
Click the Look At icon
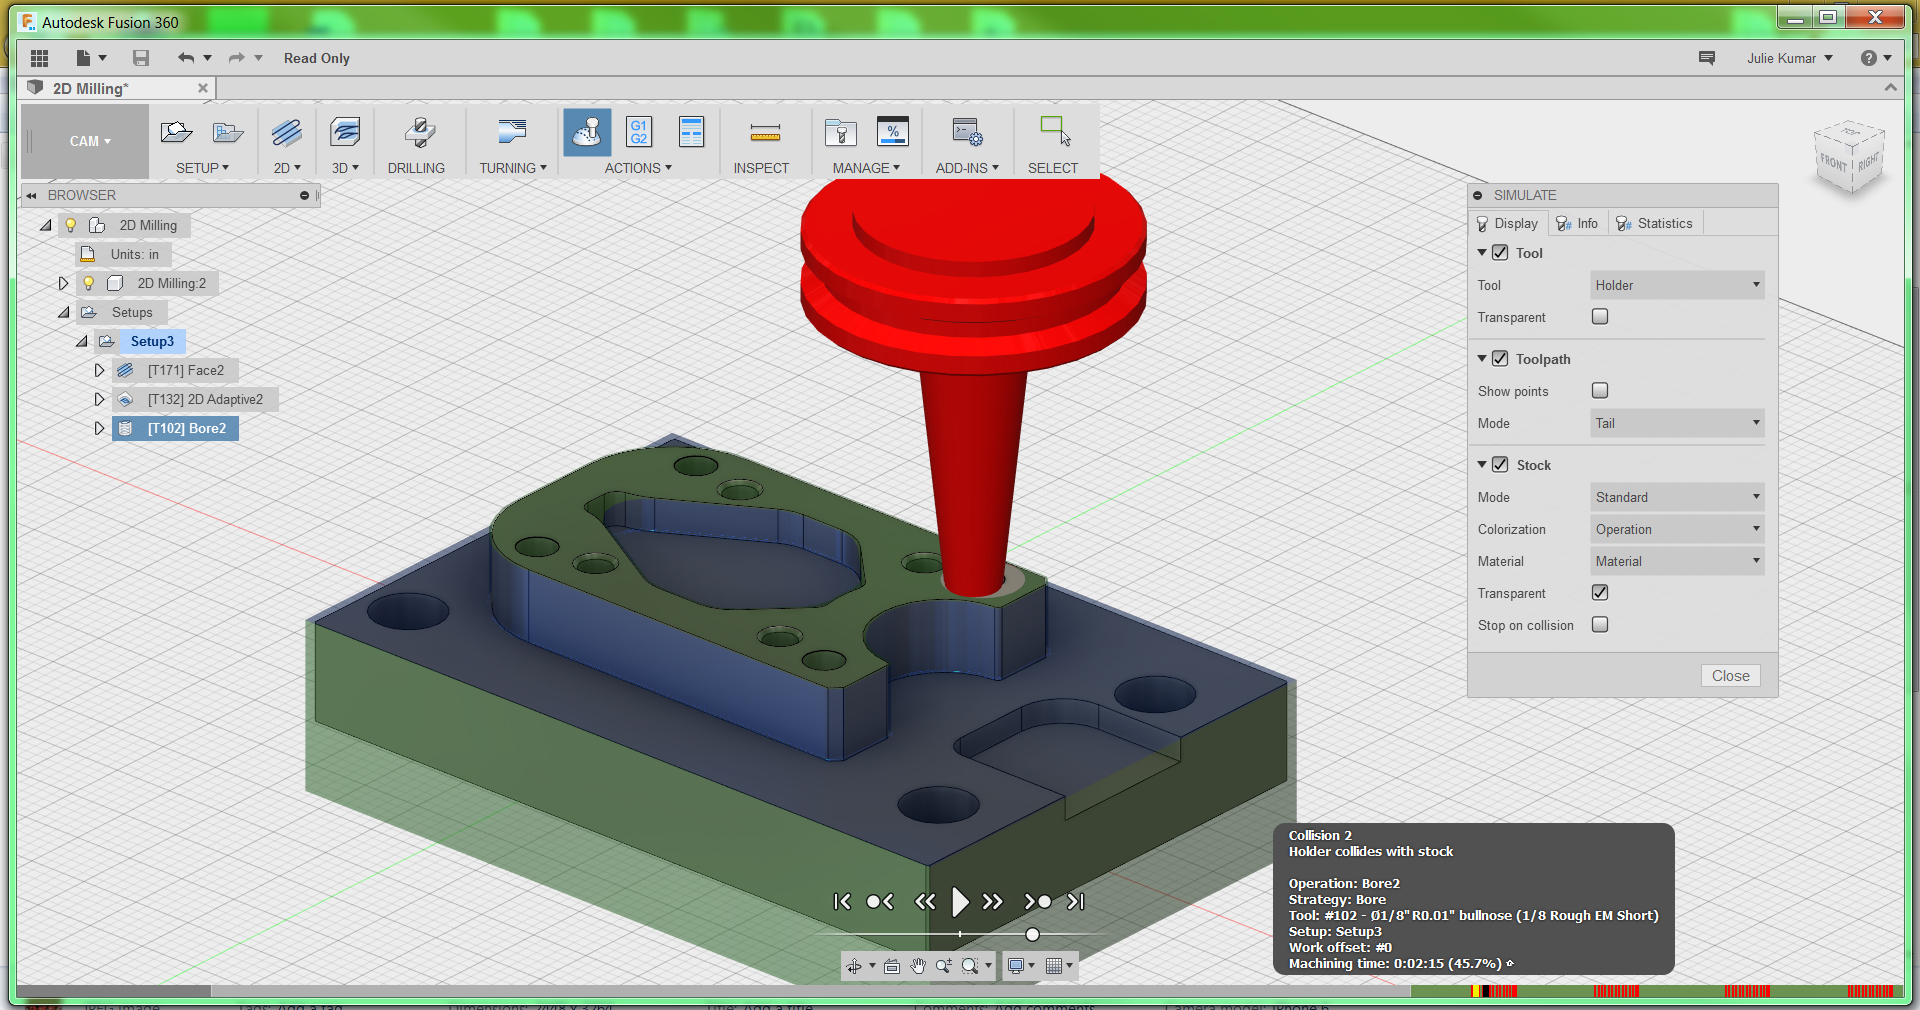point(892,966)
